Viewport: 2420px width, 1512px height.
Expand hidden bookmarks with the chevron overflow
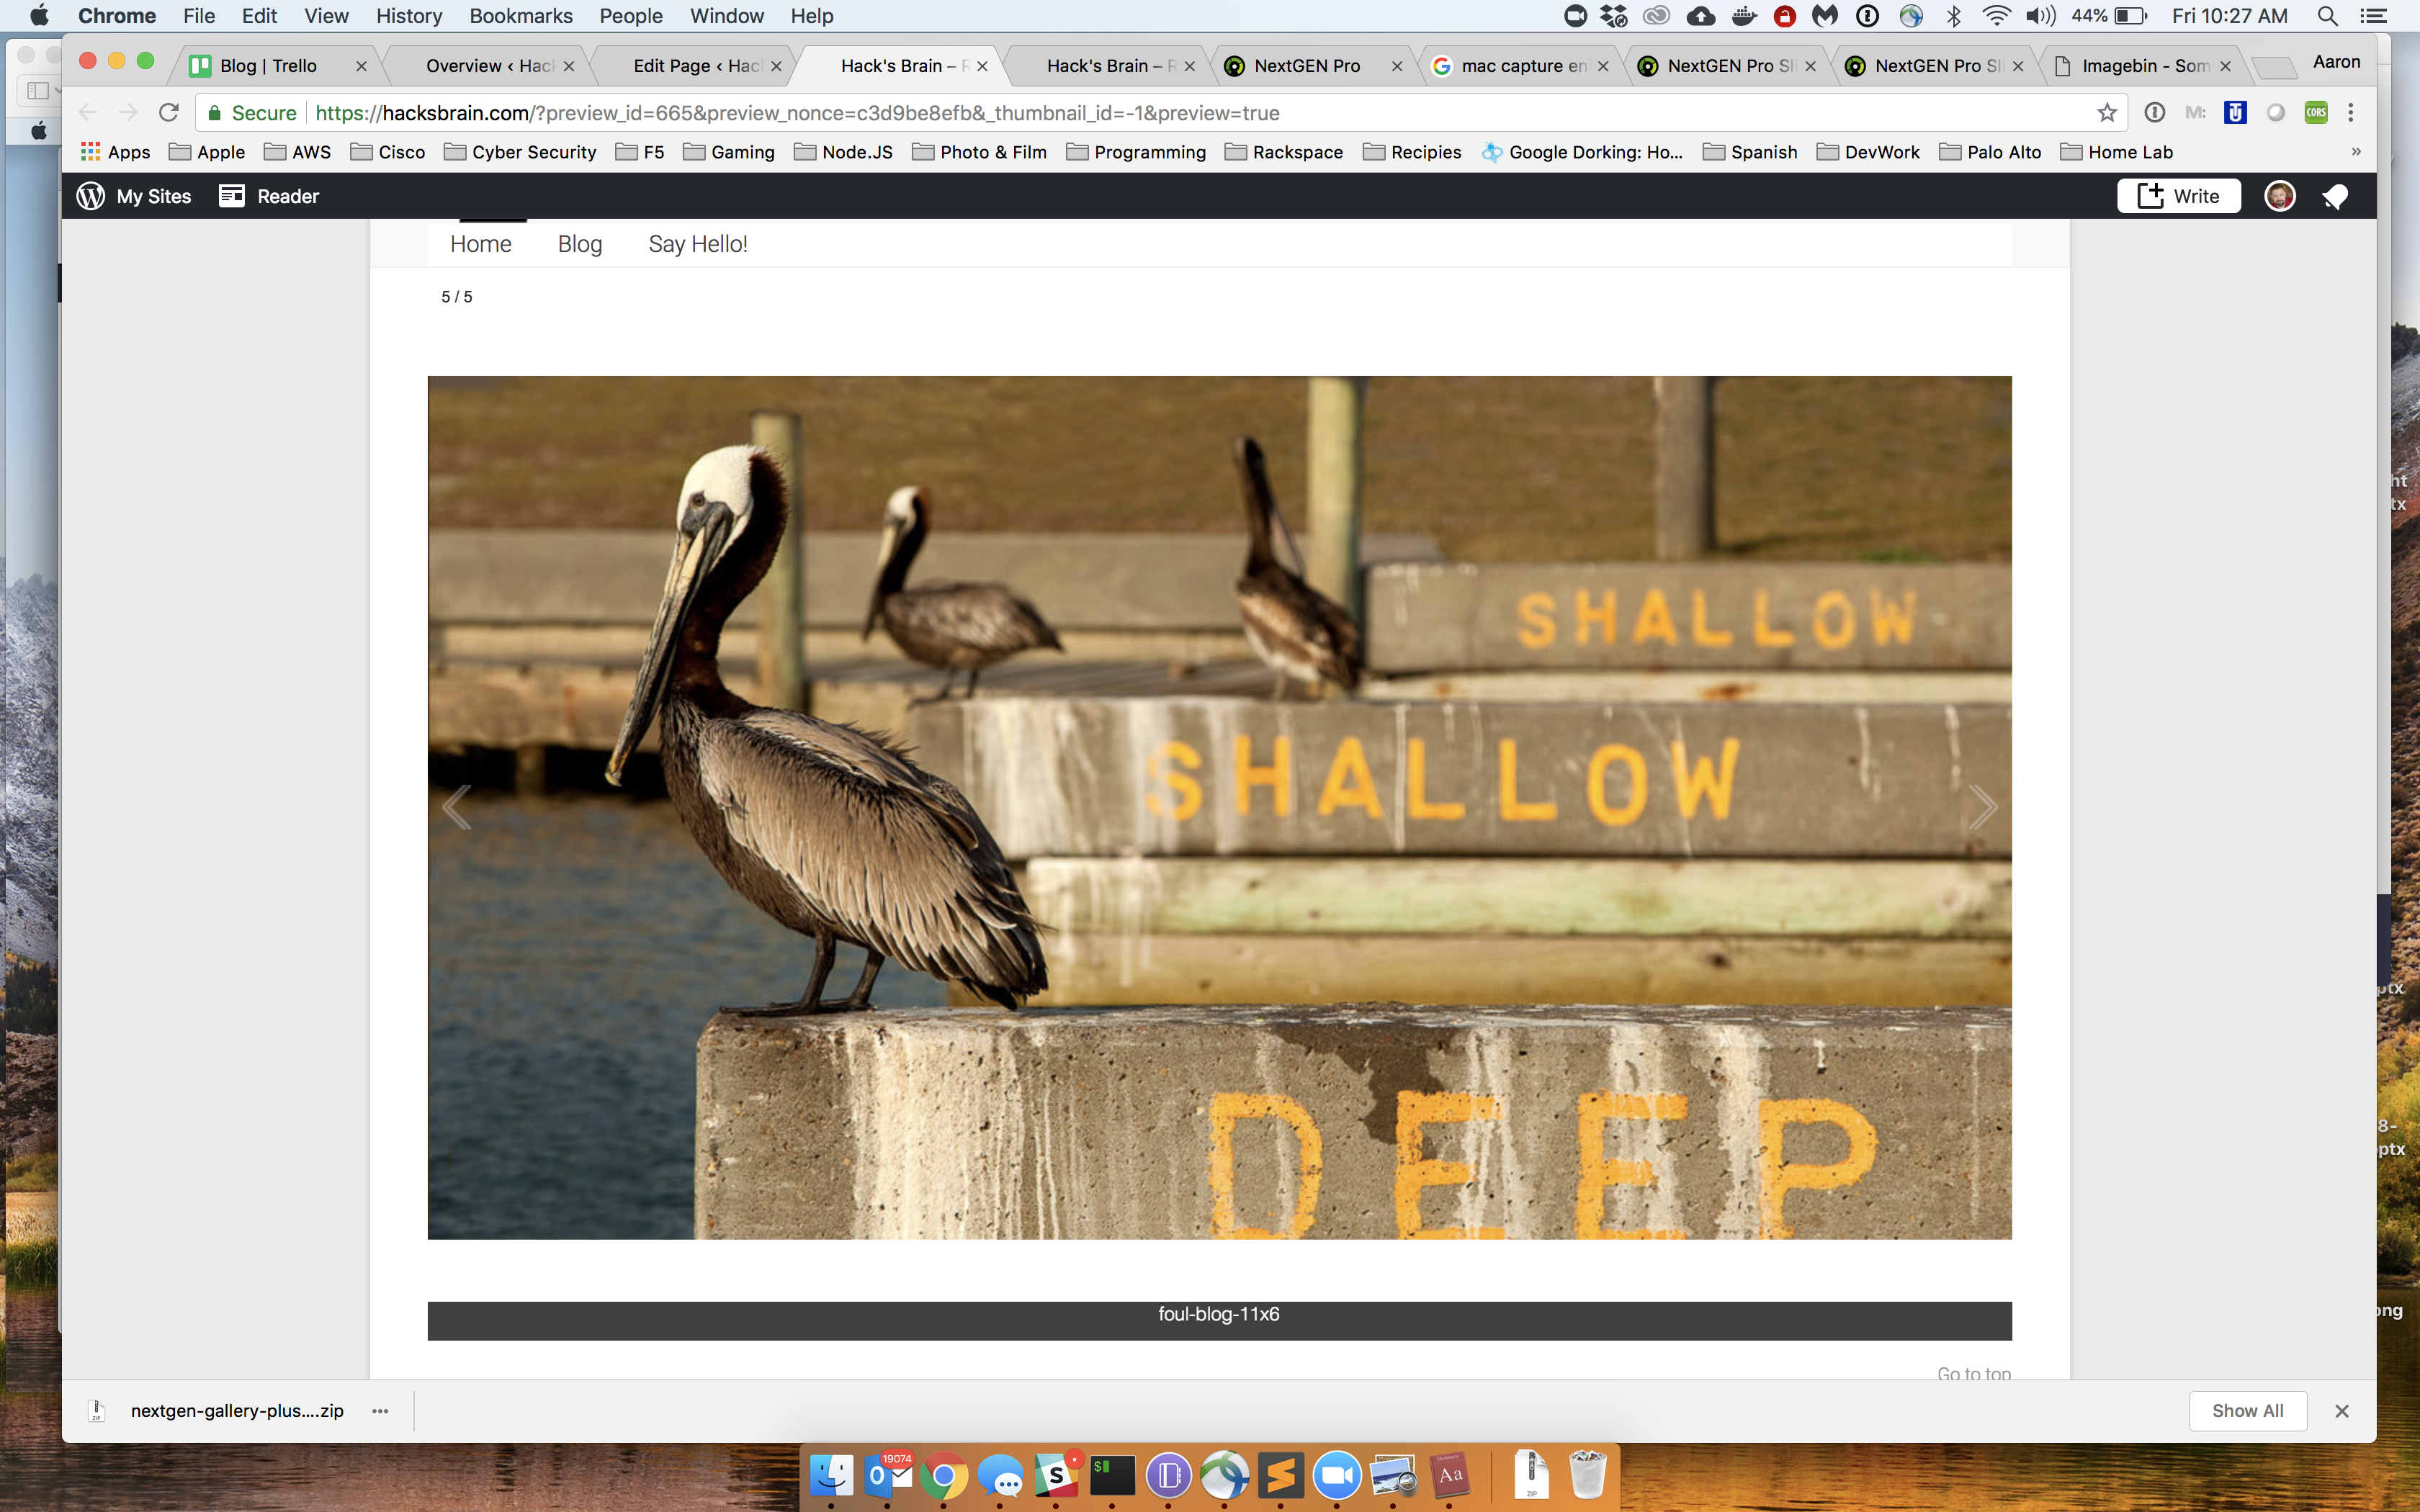(x=2355, y=152)
